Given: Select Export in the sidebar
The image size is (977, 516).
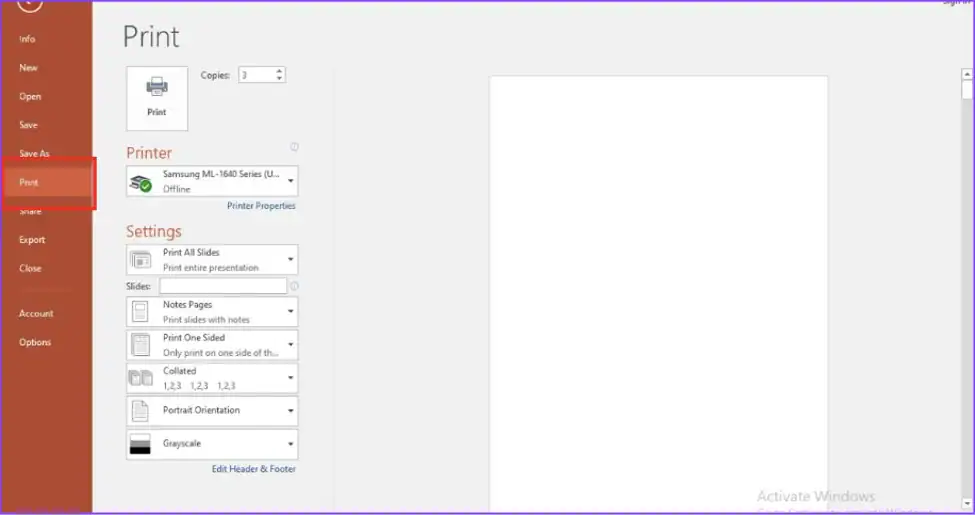Looking at the screenshot, I should [x=32, y=240].
